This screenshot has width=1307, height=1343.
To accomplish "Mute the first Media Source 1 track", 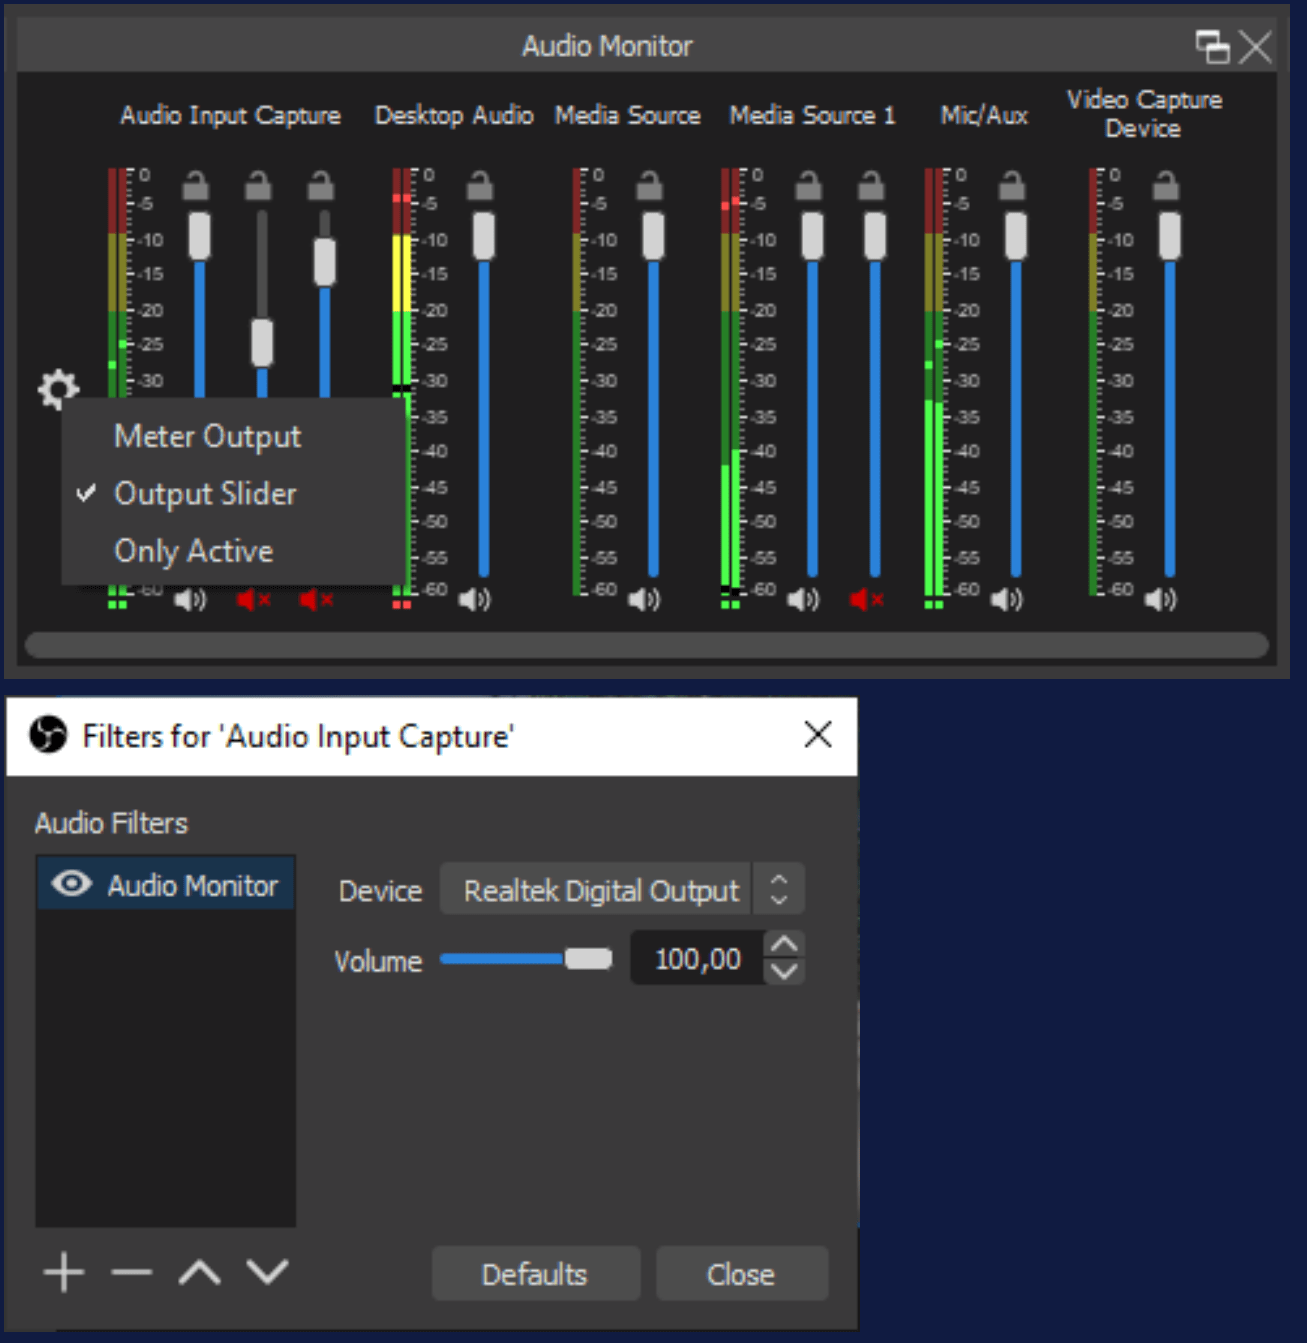I will click(803, 599).
